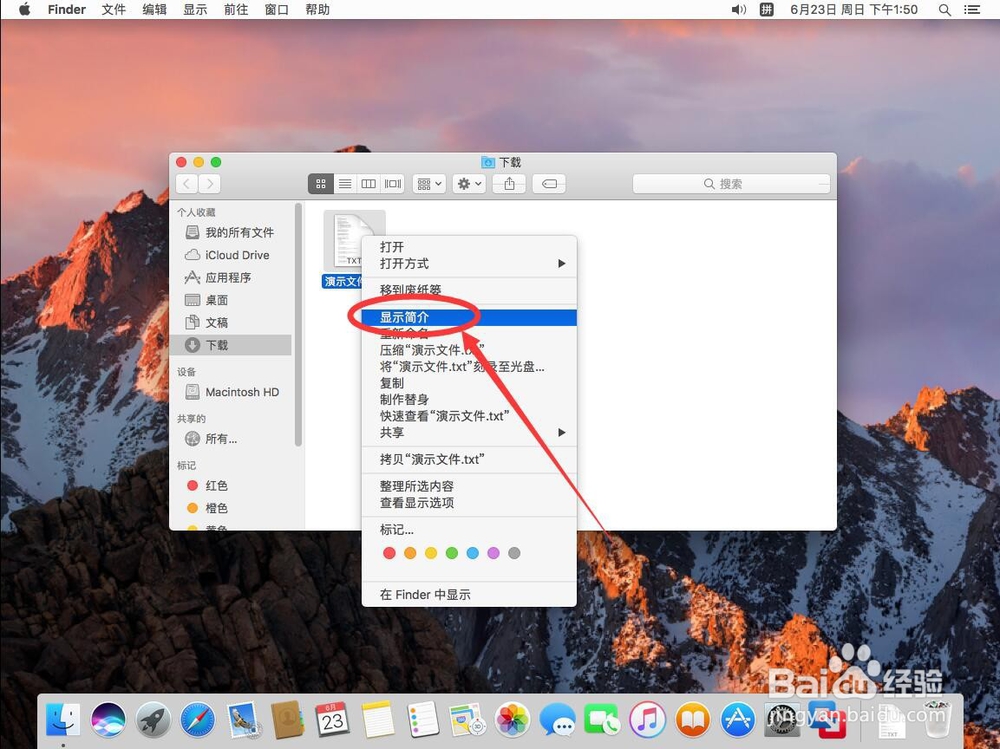This screenshot has height=749, width=1000.
Task: Open Contacts book icon in Dock
Action: [x=287, y=720]
